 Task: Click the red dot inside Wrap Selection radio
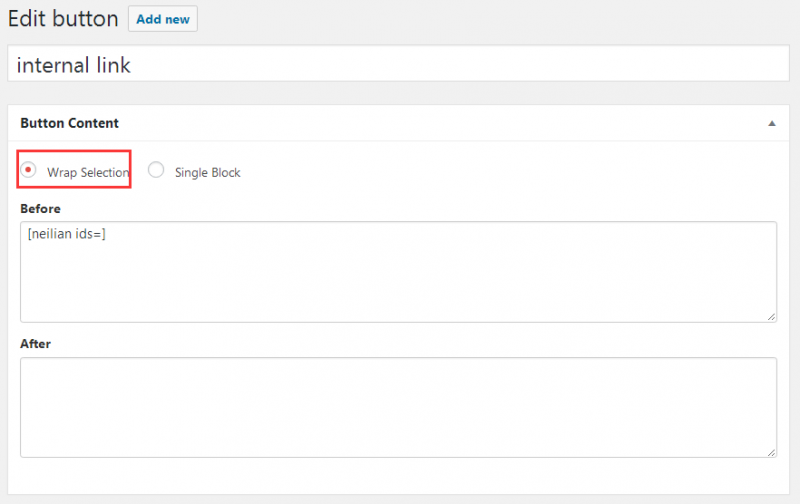(28, 169)
